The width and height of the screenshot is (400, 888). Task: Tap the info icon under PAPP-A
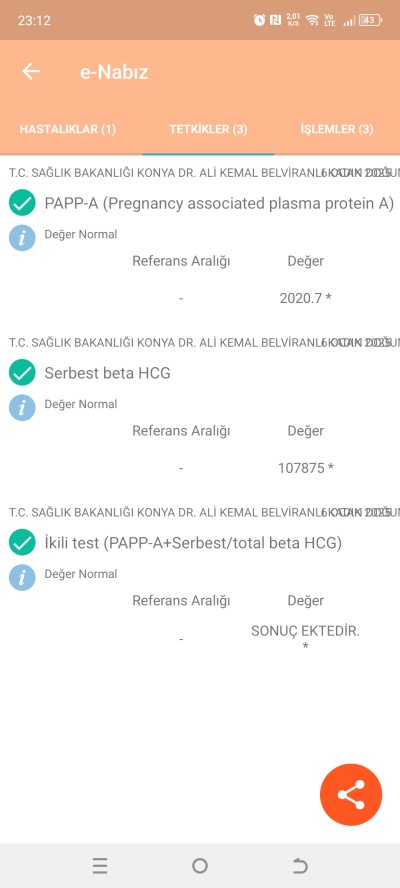(22, 238)
